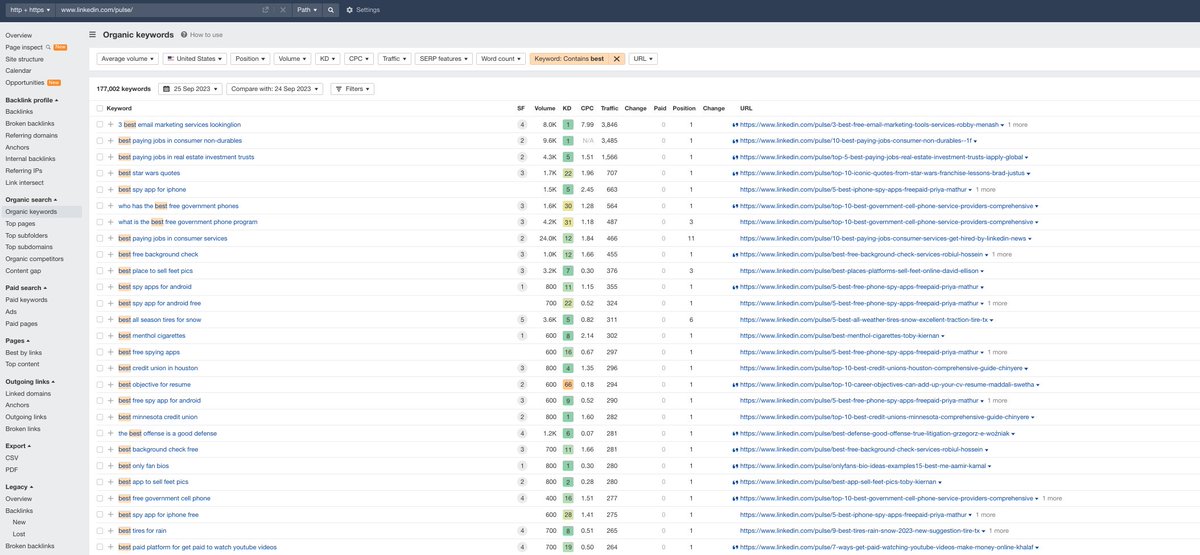Screen dimensions: 1200x555
Task: Open the SERP features filter dropdown
Action: point(444,59)
